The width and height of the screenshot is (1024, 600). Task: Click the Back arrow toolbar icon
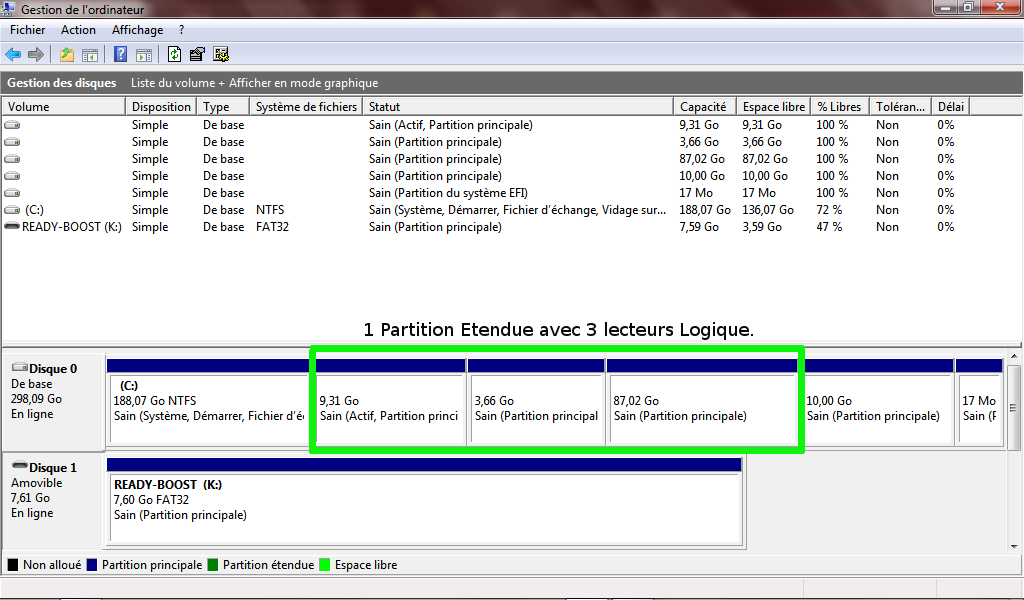[x=13, y=54]
